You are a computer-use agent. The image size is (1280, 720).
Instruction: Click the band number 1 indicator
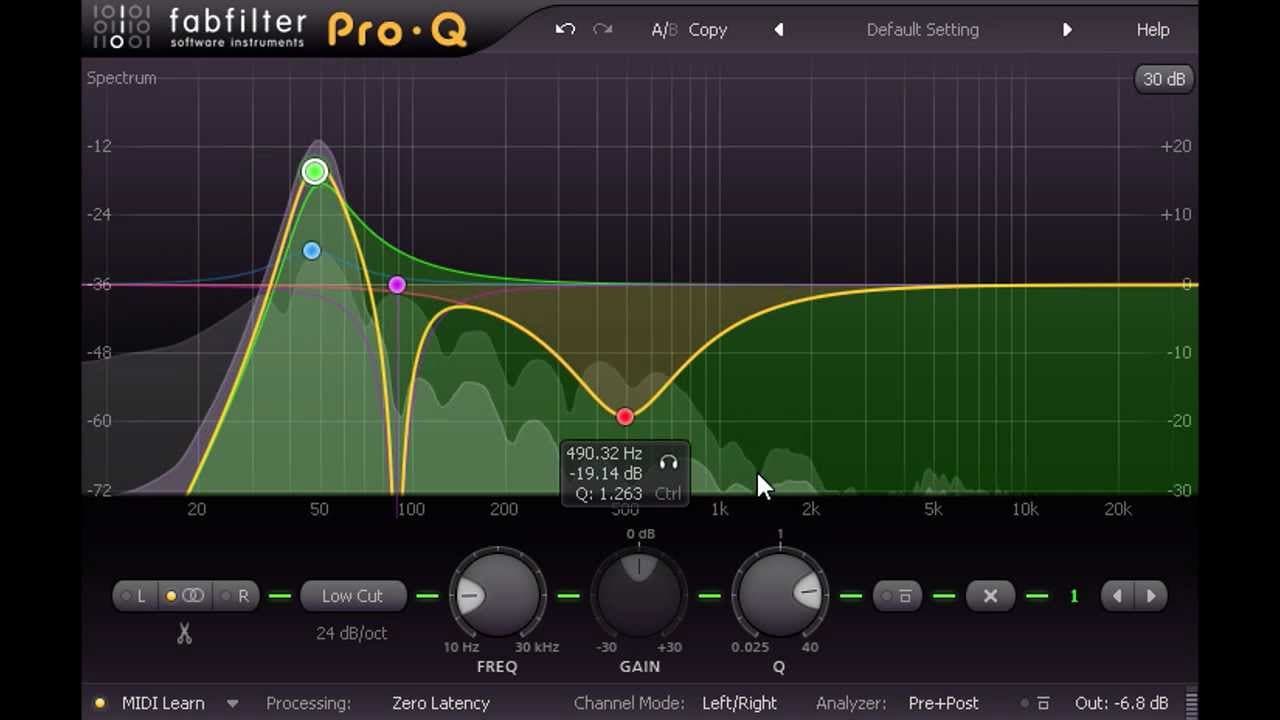tap(1074, 596)
